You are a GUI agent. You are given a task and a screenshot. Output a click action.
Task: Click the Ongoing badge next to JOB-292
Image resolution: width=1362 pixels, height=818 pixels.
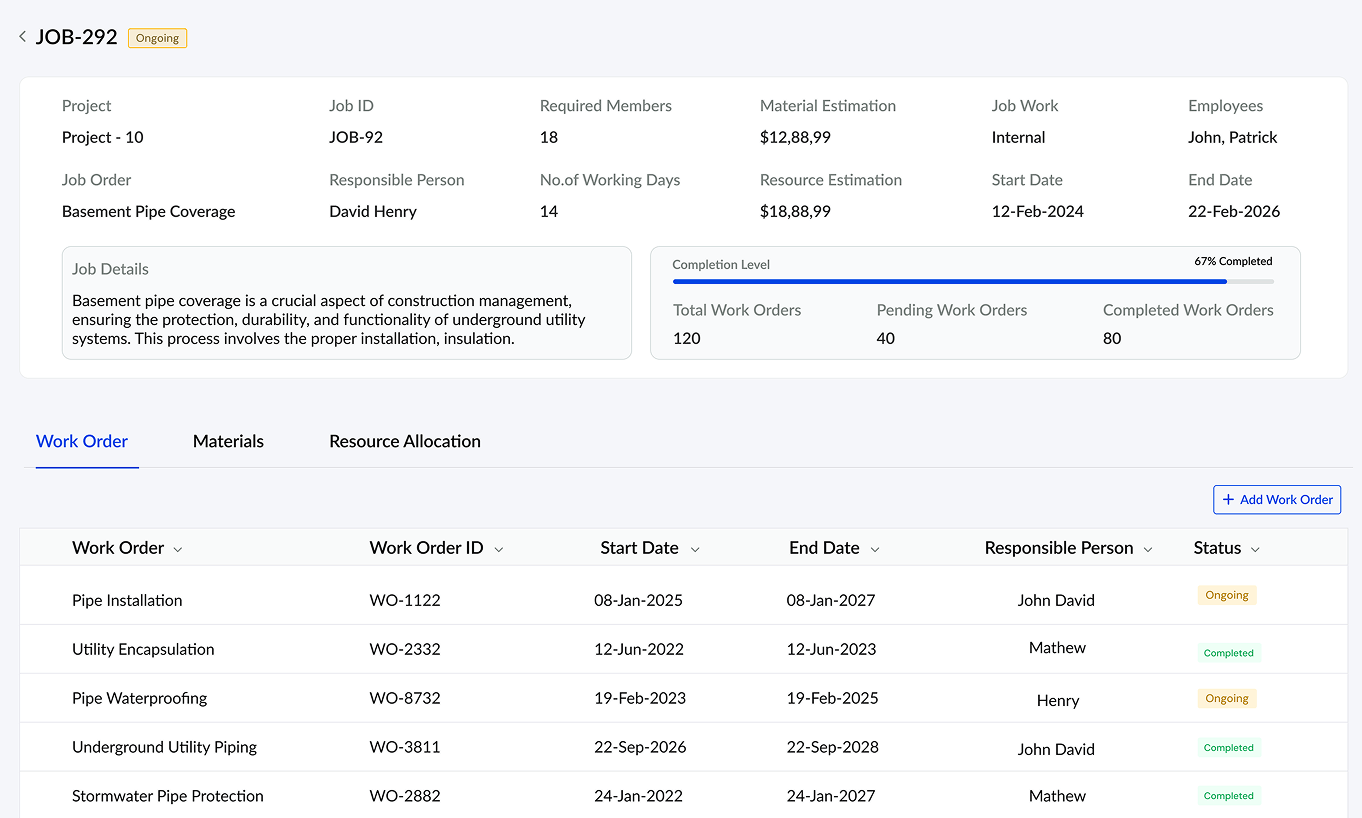[x=157, y=38]
